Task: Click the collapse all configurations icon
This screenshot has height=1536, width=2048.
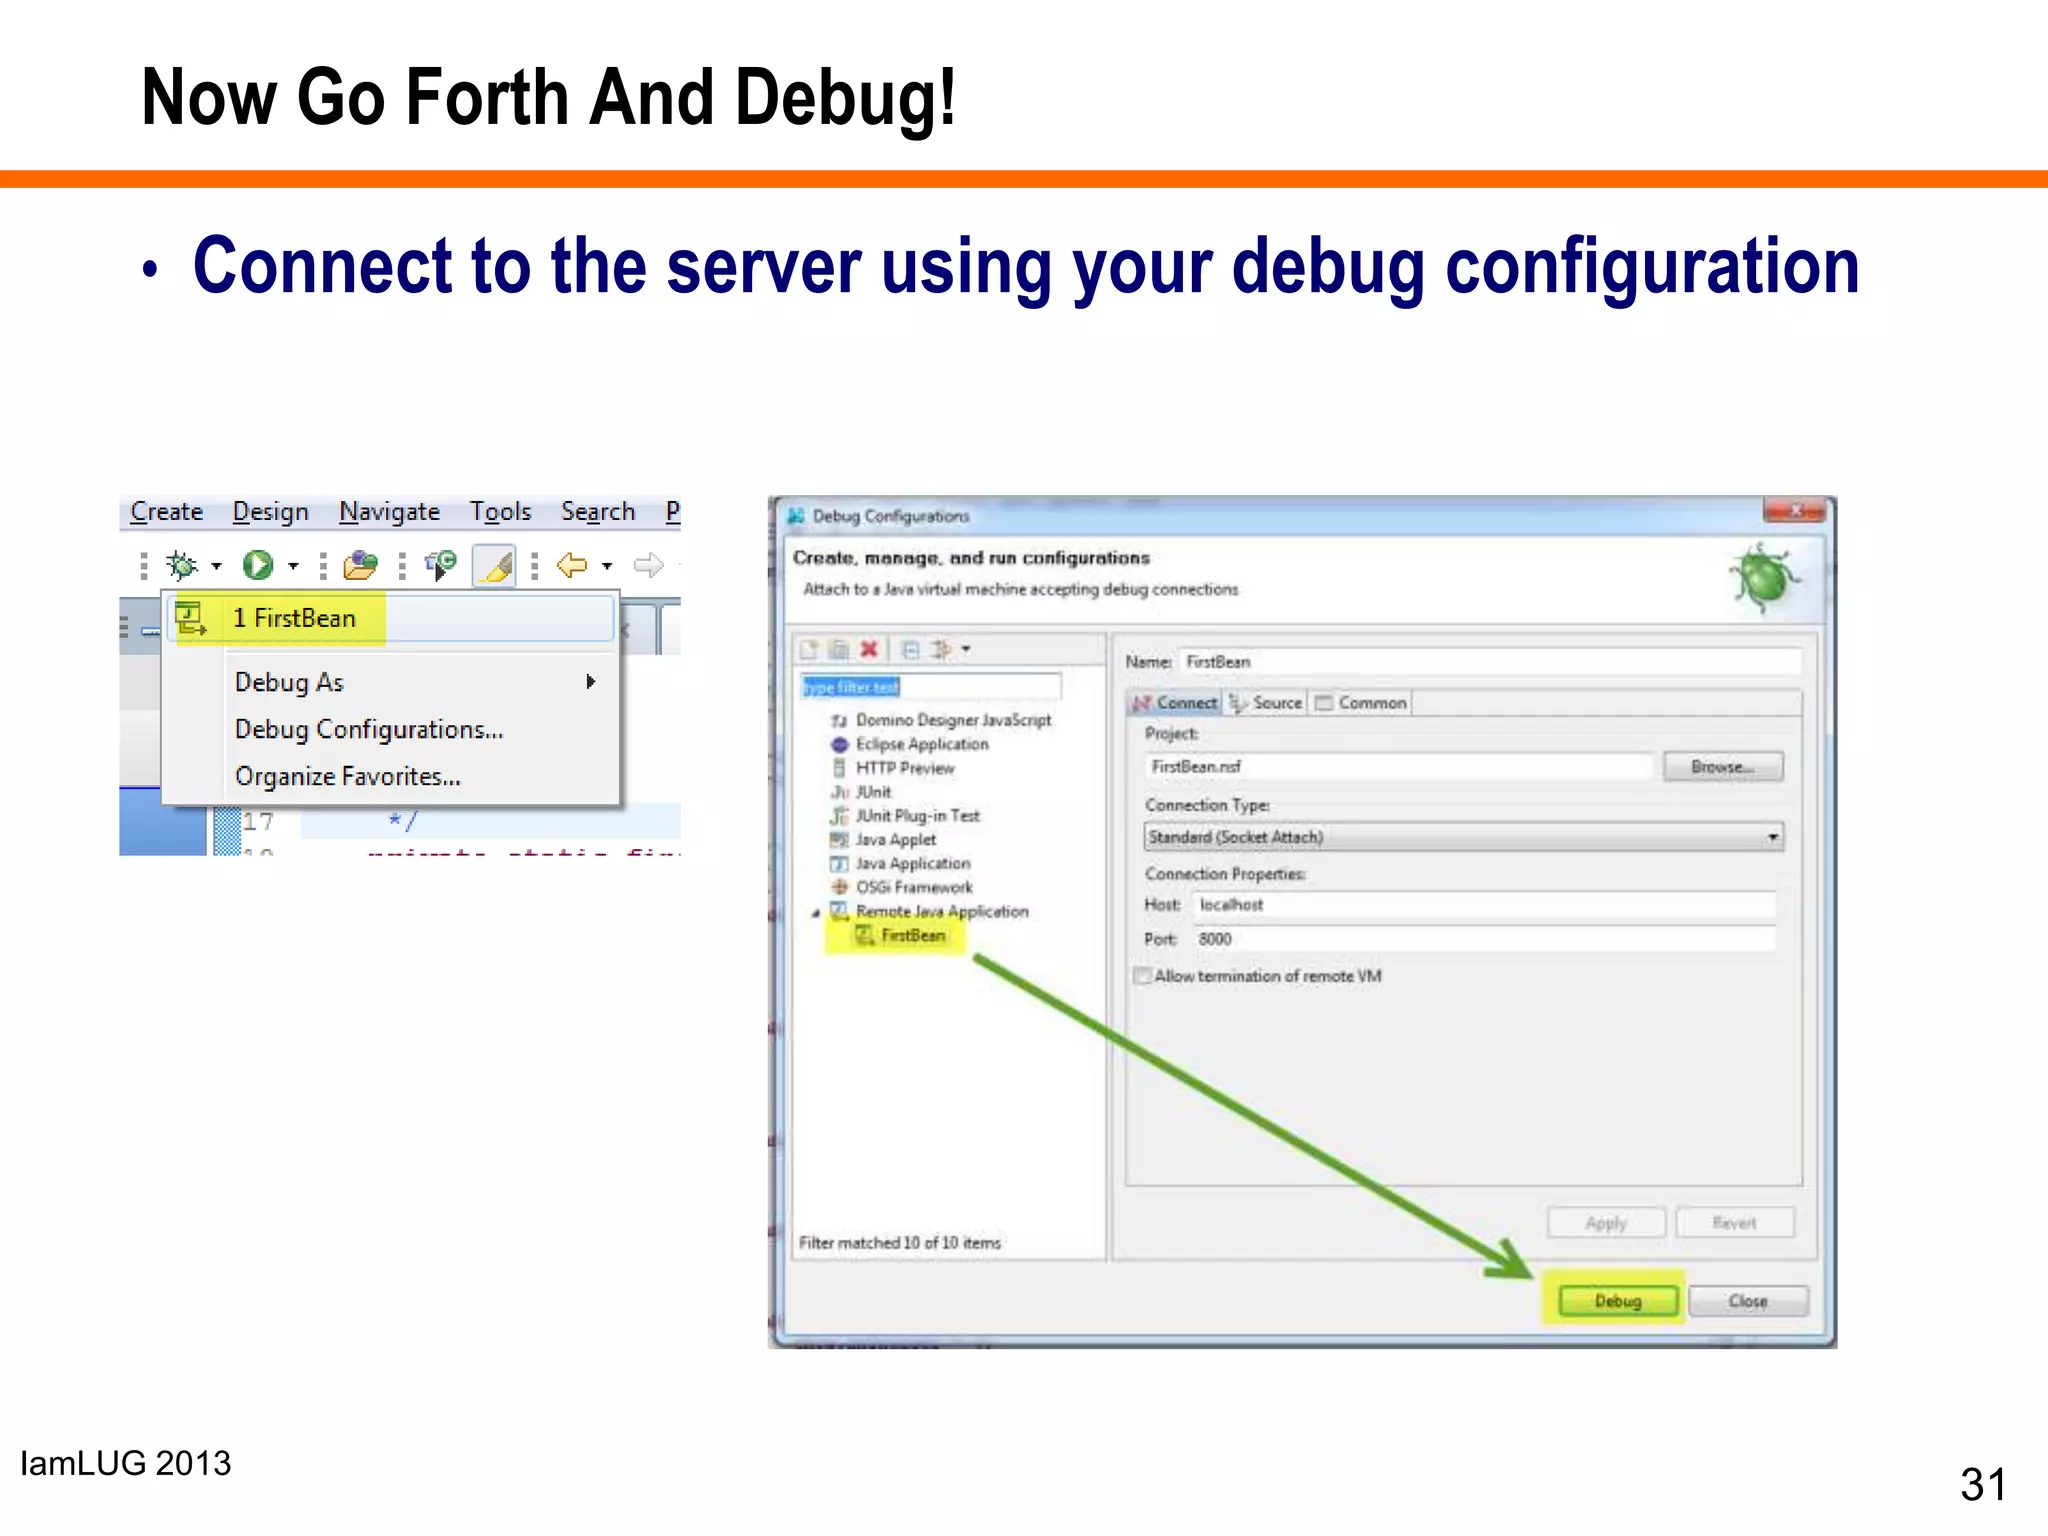Action: [910, 650]
